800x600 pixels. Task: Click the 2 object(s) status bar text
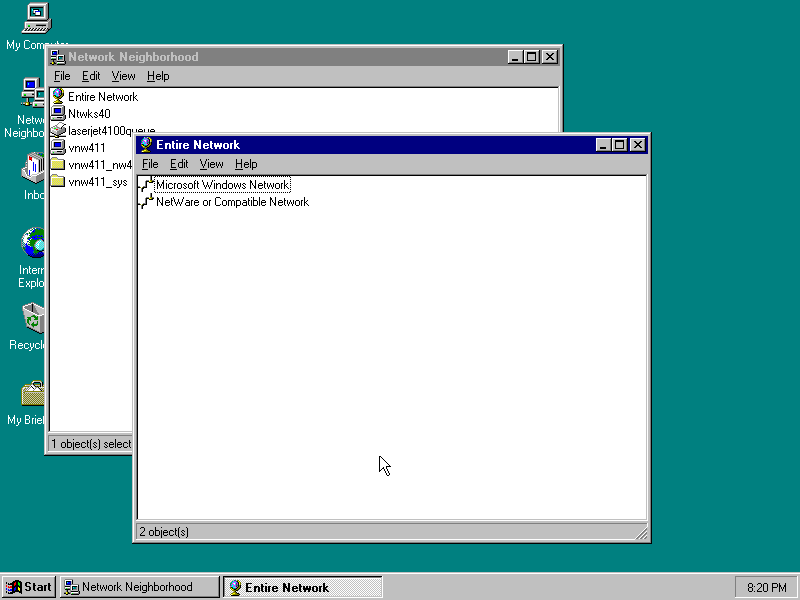[x=164, y=532]
